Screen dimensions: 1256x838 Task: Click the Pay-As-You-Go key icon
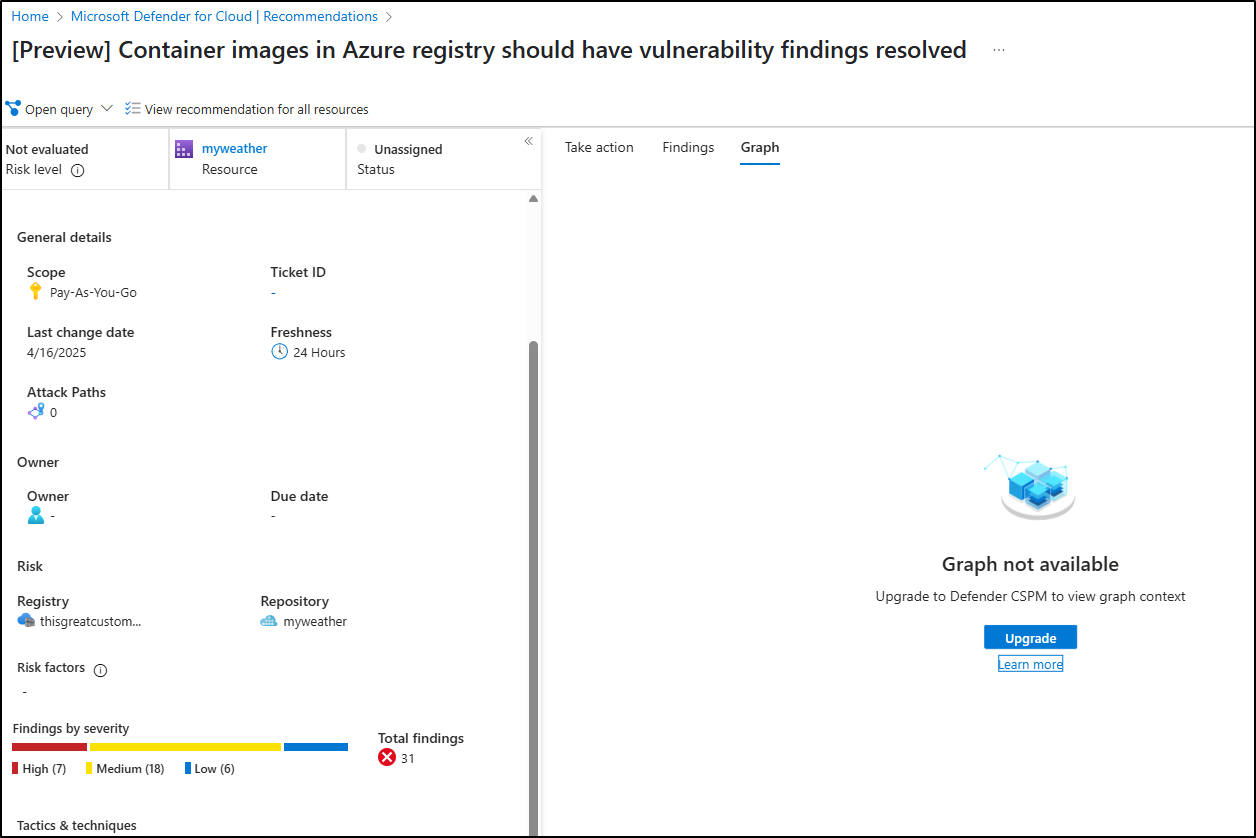point(36,292)
